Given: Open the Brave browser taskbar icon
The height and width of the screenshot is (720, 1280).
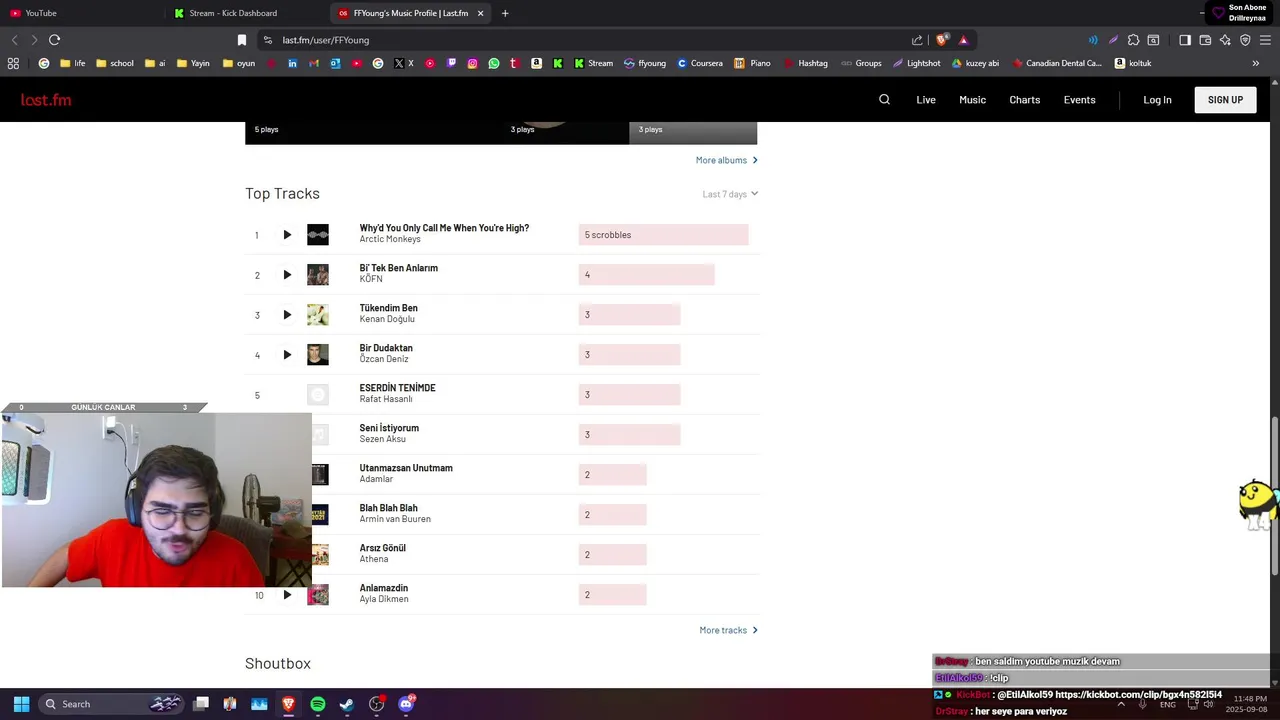Looking at the screenshot, I should pos(289,704).
